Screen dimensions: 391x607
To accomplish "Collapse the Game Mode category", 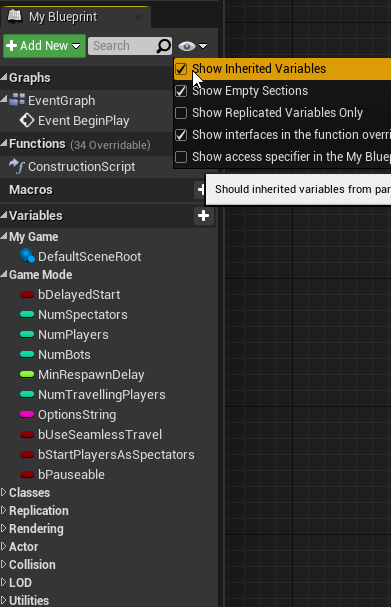I will click(x=4, y=274).
